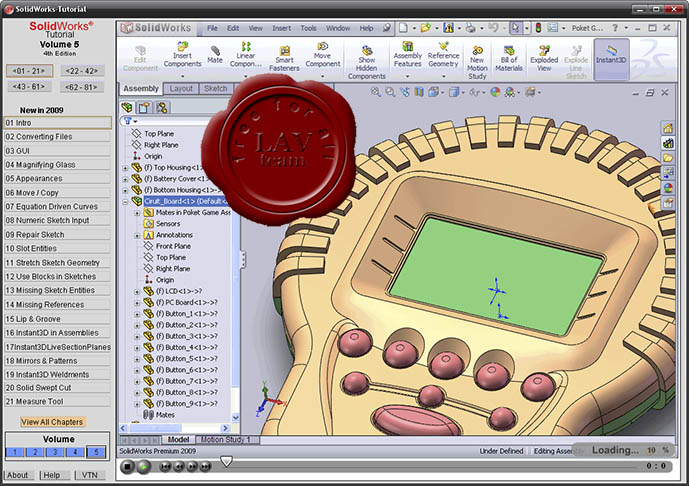Viewport: 689px width, 486px height.
Task: Click the New document icon
Action: coord(403,28)
